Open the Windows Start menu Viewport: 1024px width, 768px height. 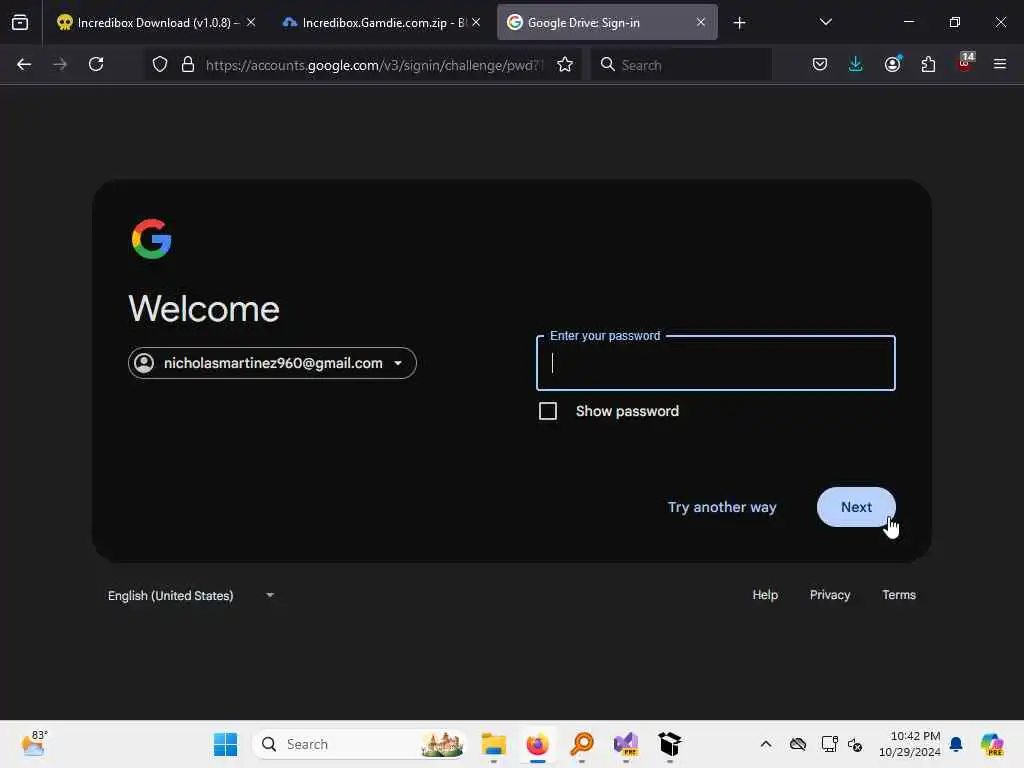click(x=226, y=744)
